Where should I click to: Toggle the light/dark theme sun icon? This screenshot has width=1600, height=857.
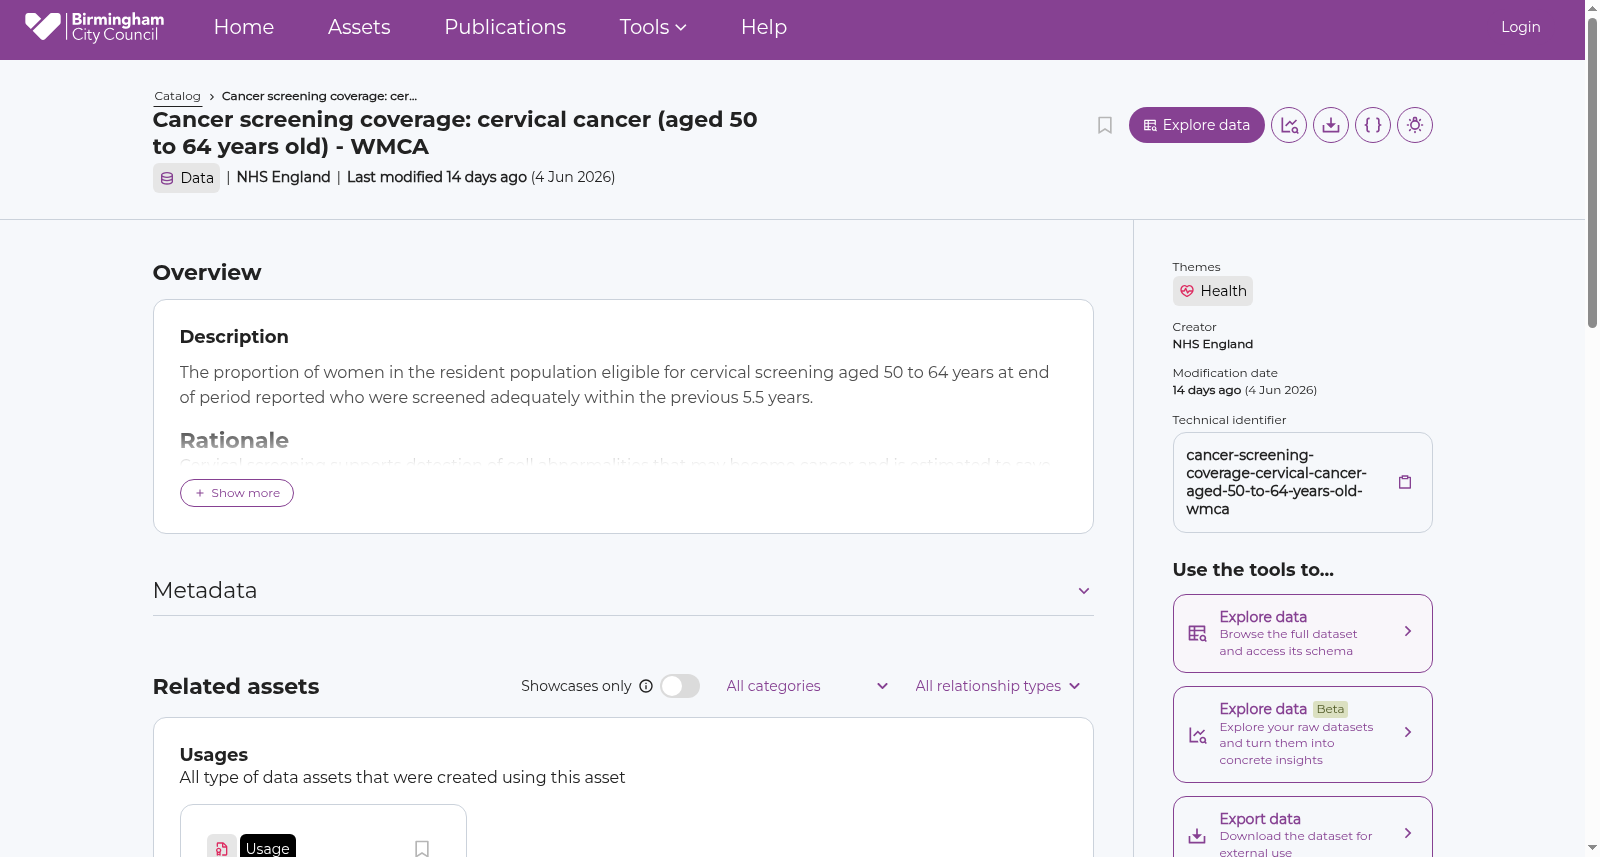click(x=1415, y=125)
